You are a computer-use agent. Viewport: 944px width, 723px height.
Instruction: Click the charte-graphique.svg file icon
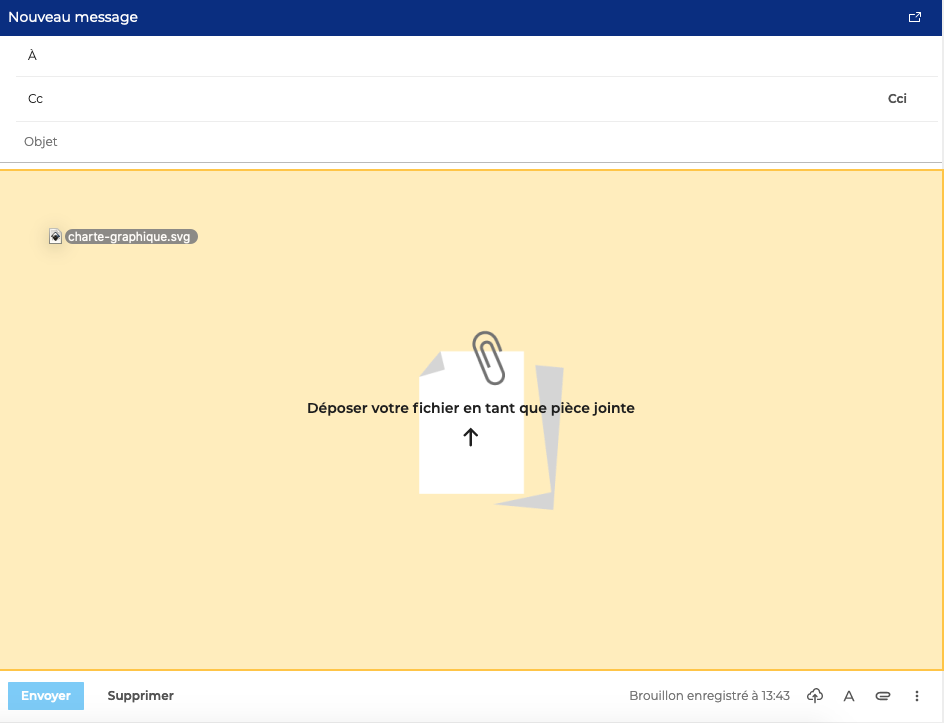[x=55, y=236]
